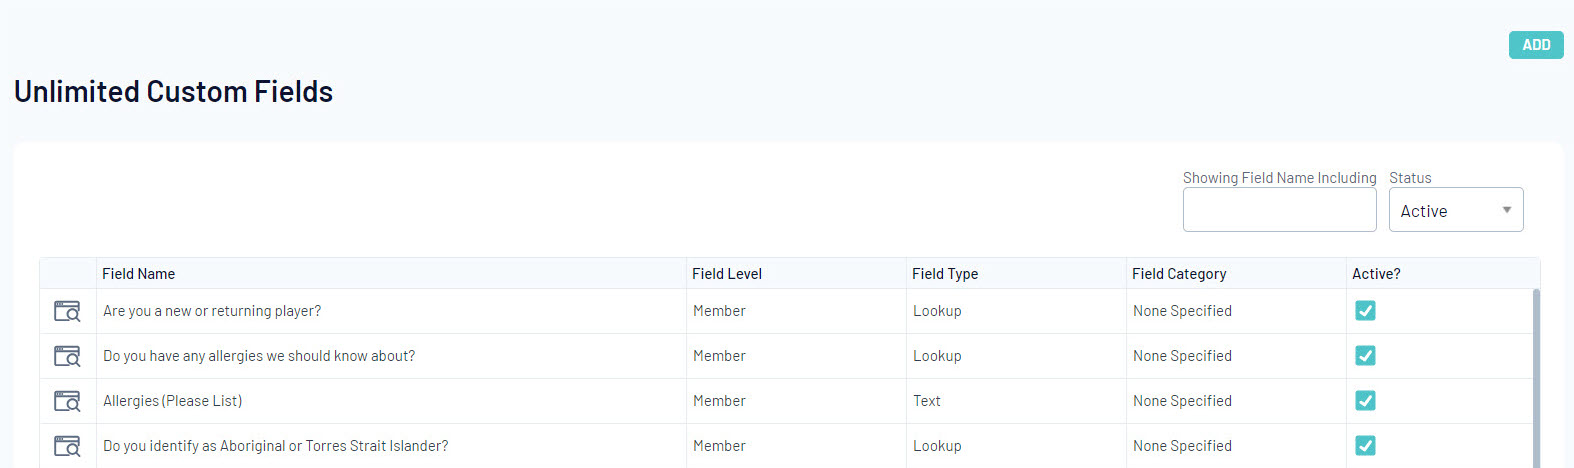Click the Status dropdown arrow

[1506, 210]
